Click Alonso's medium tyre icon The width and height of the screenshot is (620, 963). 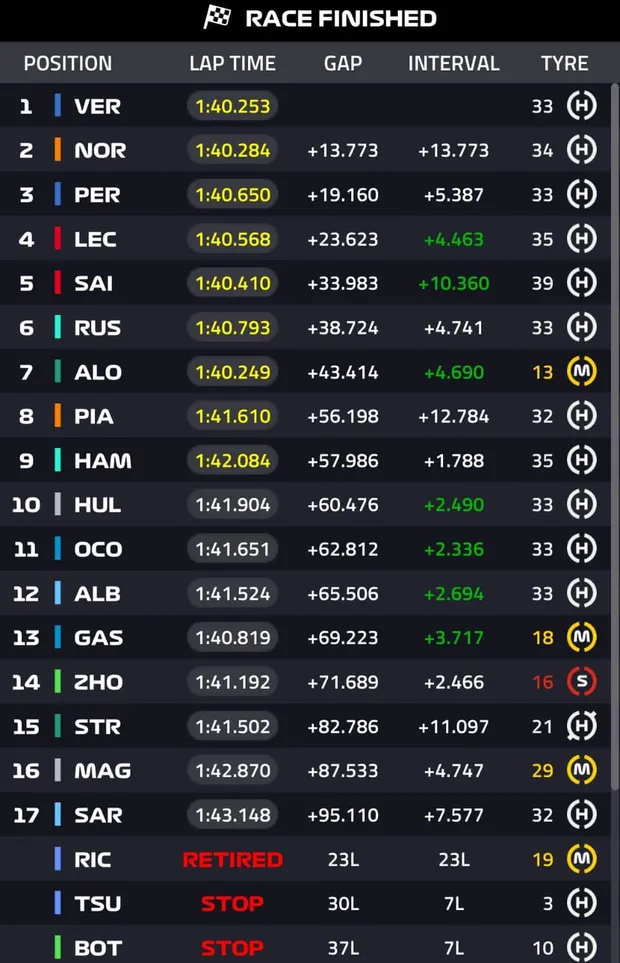(581, 372)
